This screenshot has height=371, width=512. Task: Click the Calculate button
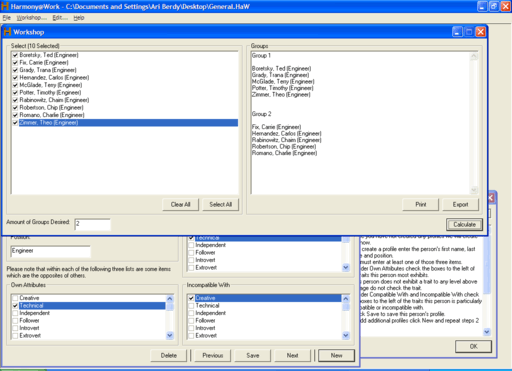pos(464,224)
